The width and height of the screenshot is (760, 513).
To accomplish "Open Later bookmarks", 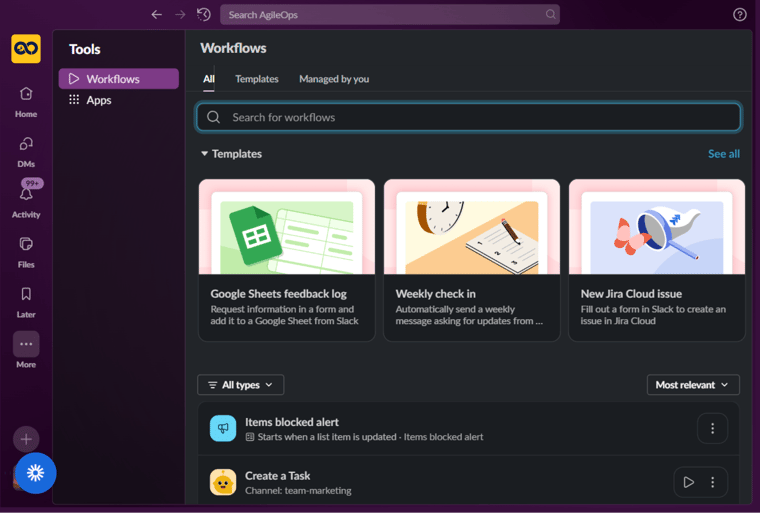I will (x=26, y=302).
